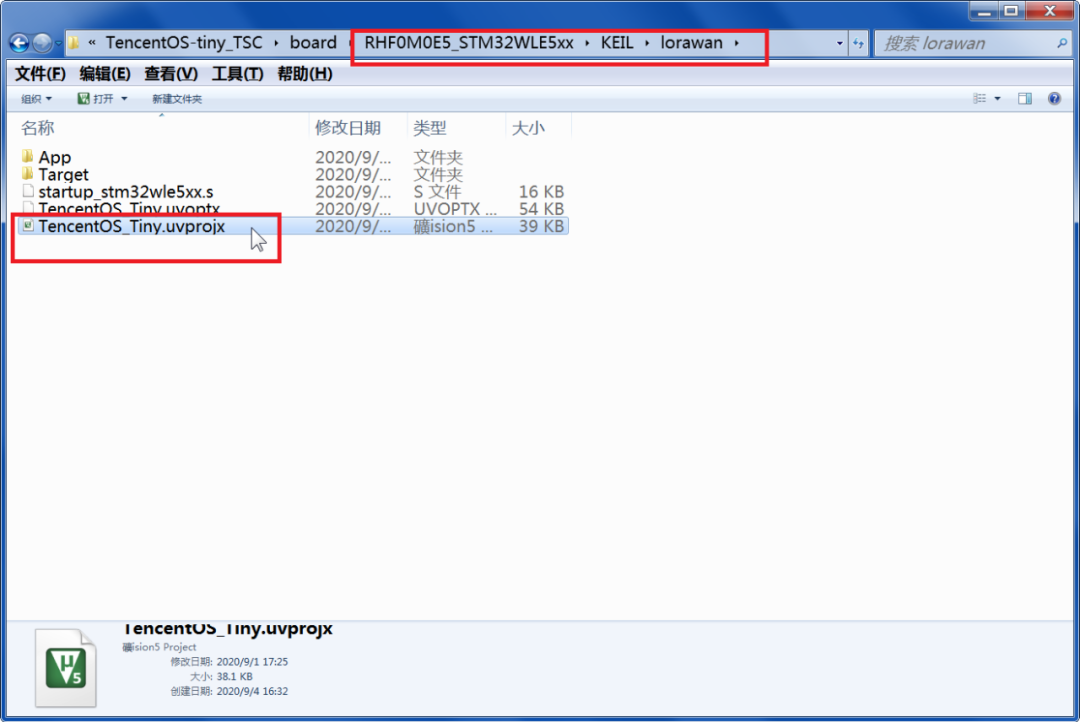The width and height of the screenshot is (1080, 722).
Task: Minimize the Explorer window
Action: point(984,10)
